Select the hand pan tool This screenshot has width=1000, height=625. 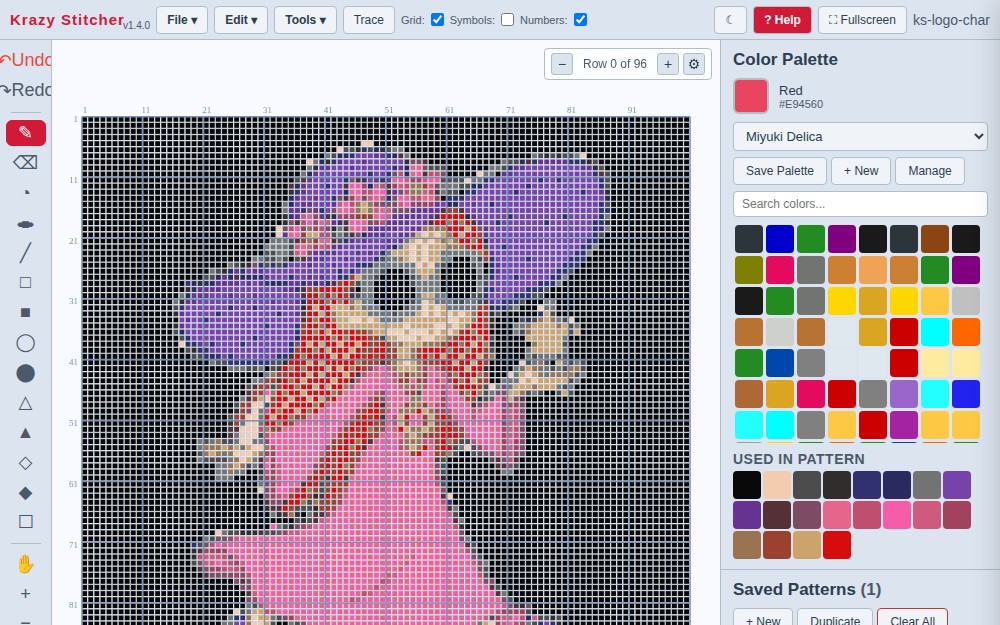(26, 564)
